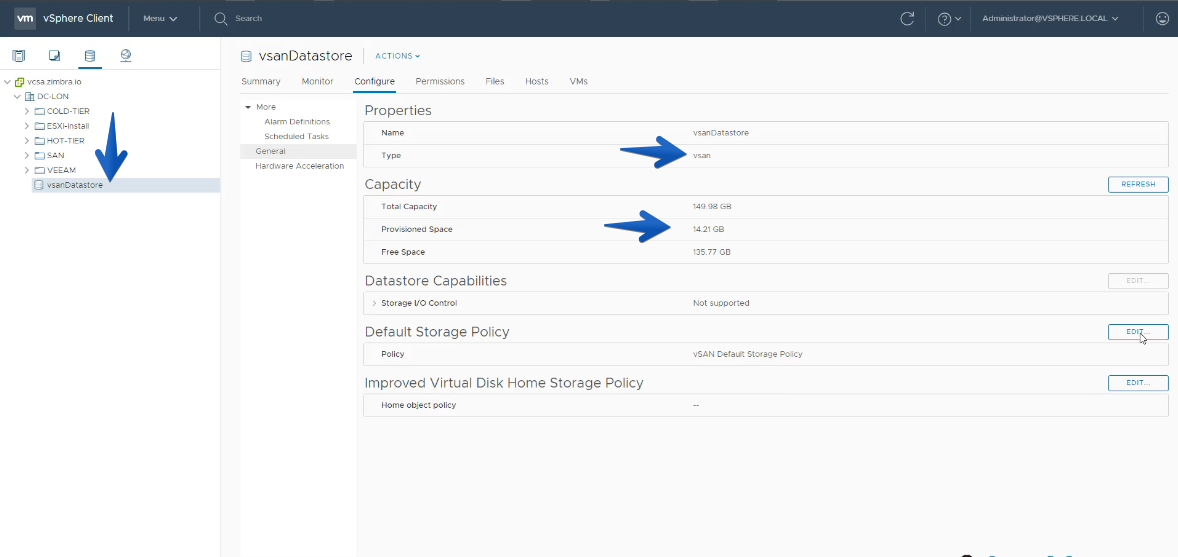The image size is (1178, 557).
Task: Click the DC-LON datacenter icon
Action: [x=30, y=97]
